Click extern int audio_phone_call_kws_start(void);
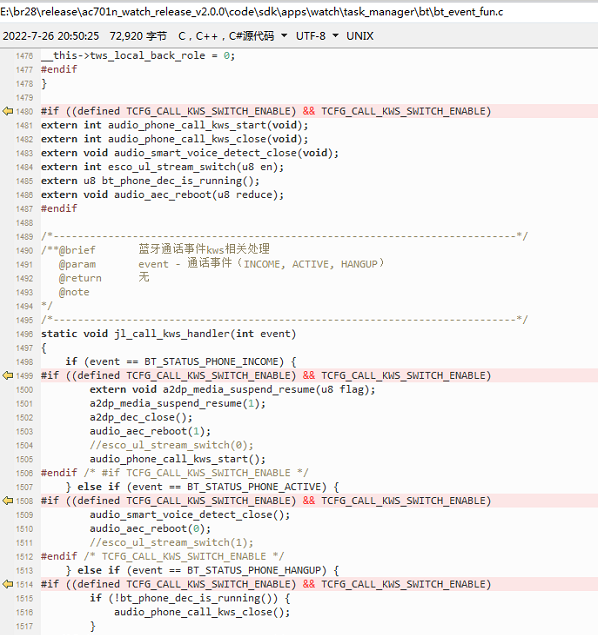The width and height of the screenshot is (598, 635). click(175, 125)
